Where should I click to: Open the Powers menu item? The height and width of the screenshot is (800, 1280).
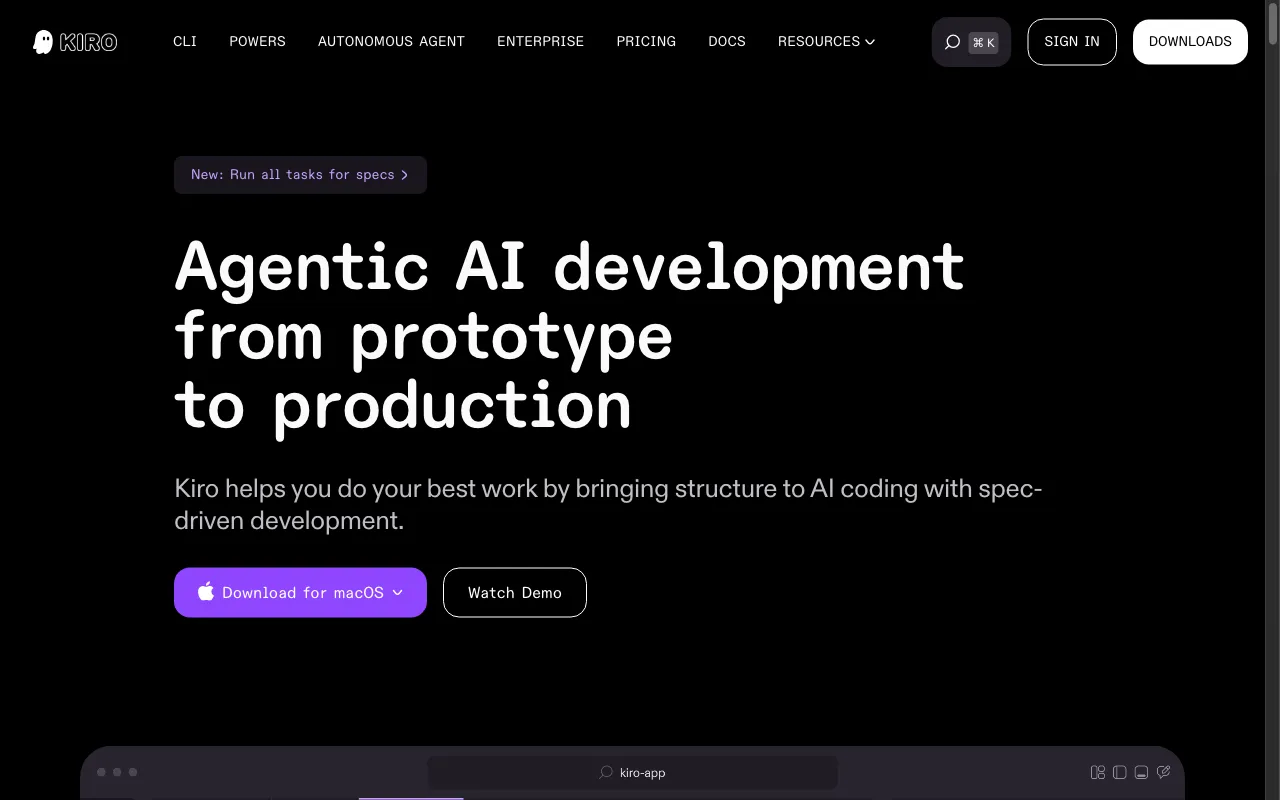click(257, 41)
